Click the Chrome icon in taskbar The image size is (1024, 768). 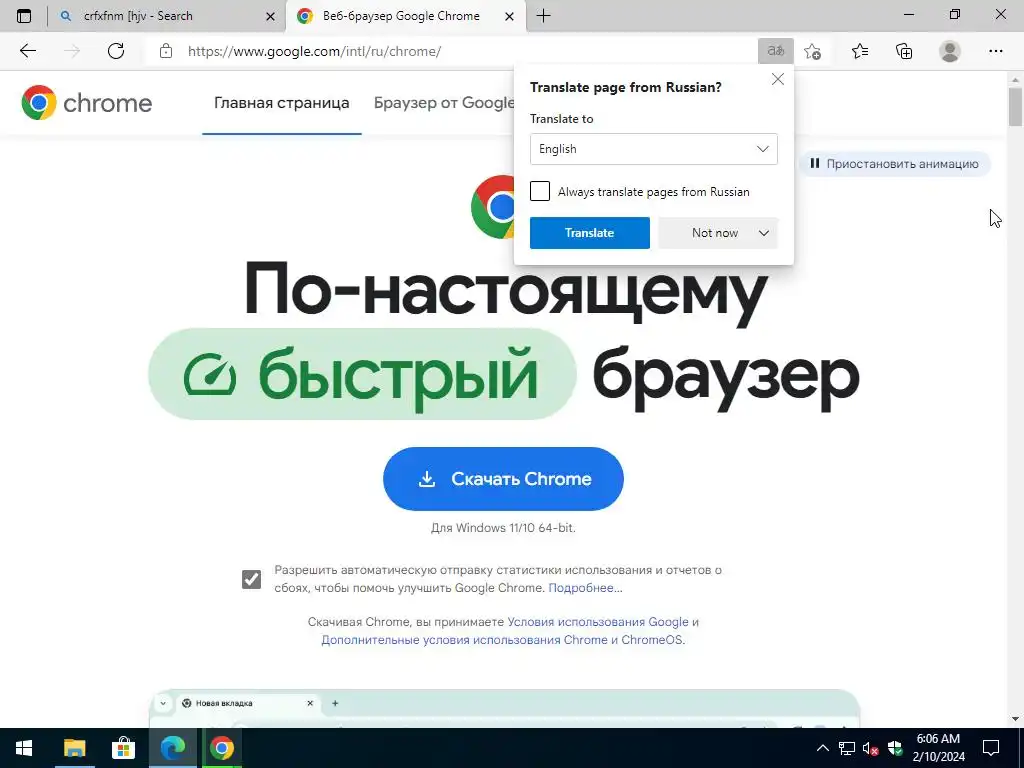[x=222, y=748]
